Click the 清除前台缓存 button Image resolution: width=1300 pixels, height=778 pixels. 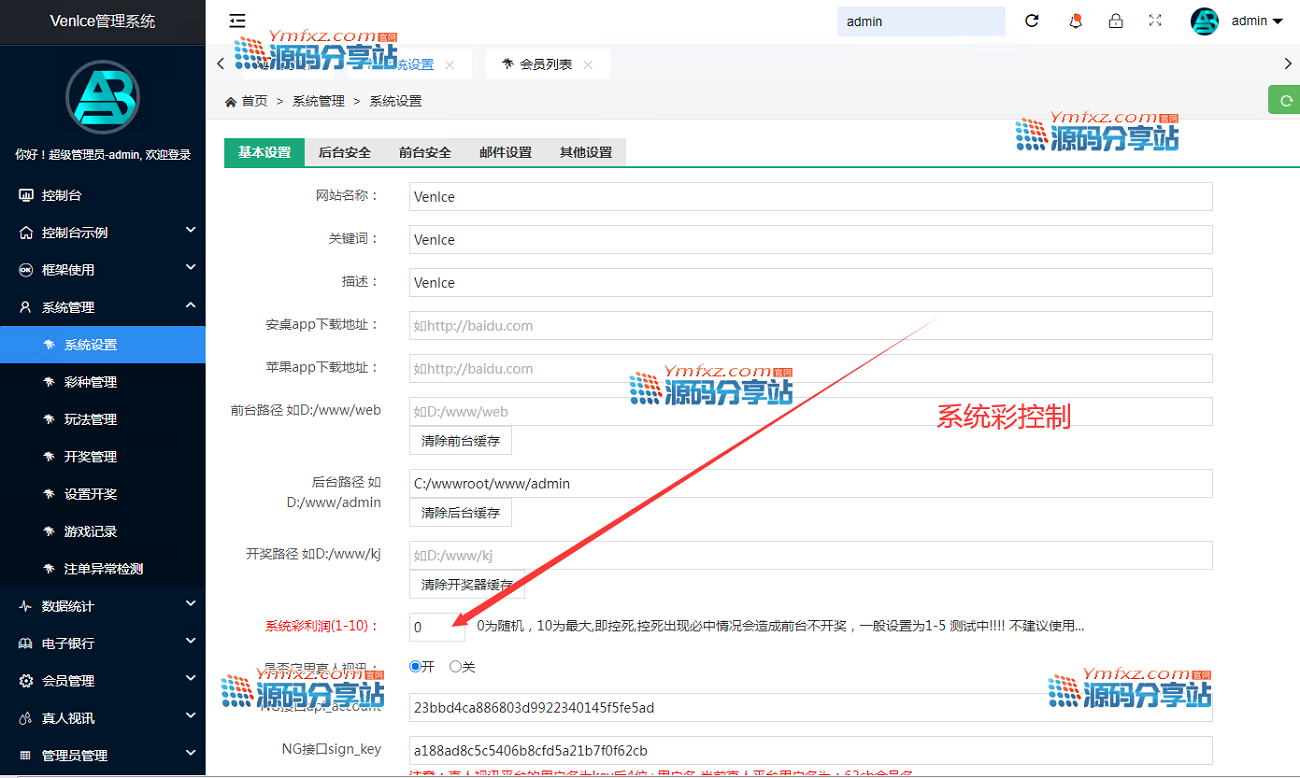click(x=460, y=440)
